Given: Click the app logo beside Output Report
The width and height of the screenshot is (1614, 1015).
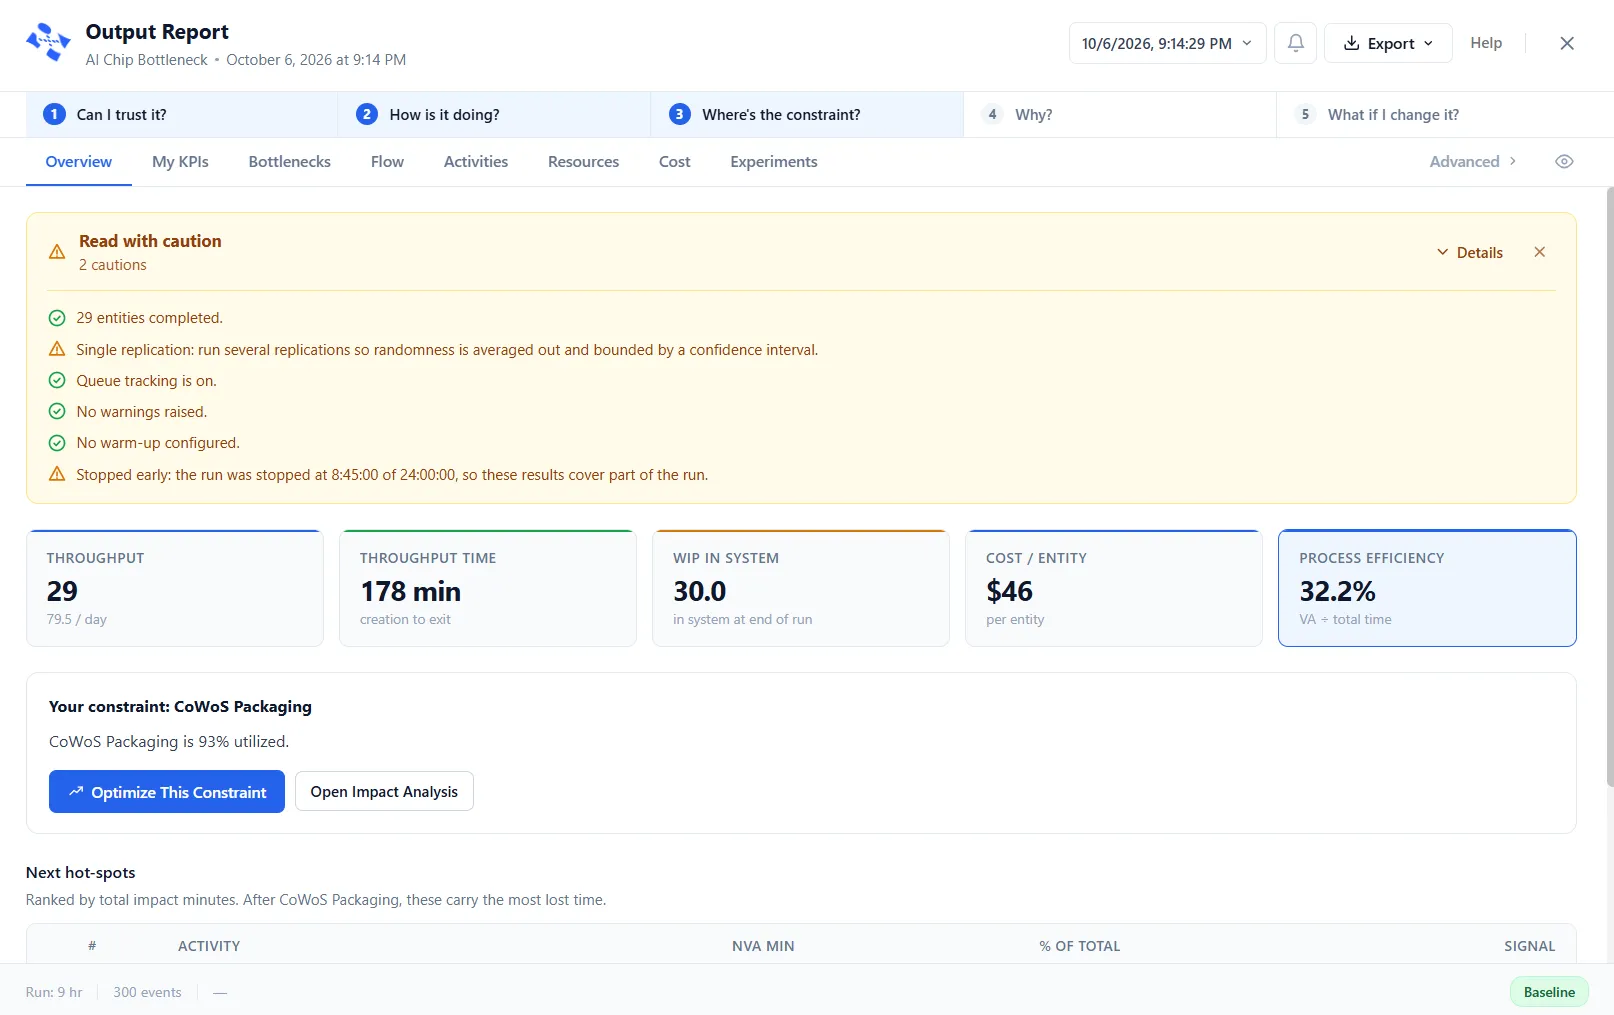Looking at the screenshot, I should tap(48, 43).
